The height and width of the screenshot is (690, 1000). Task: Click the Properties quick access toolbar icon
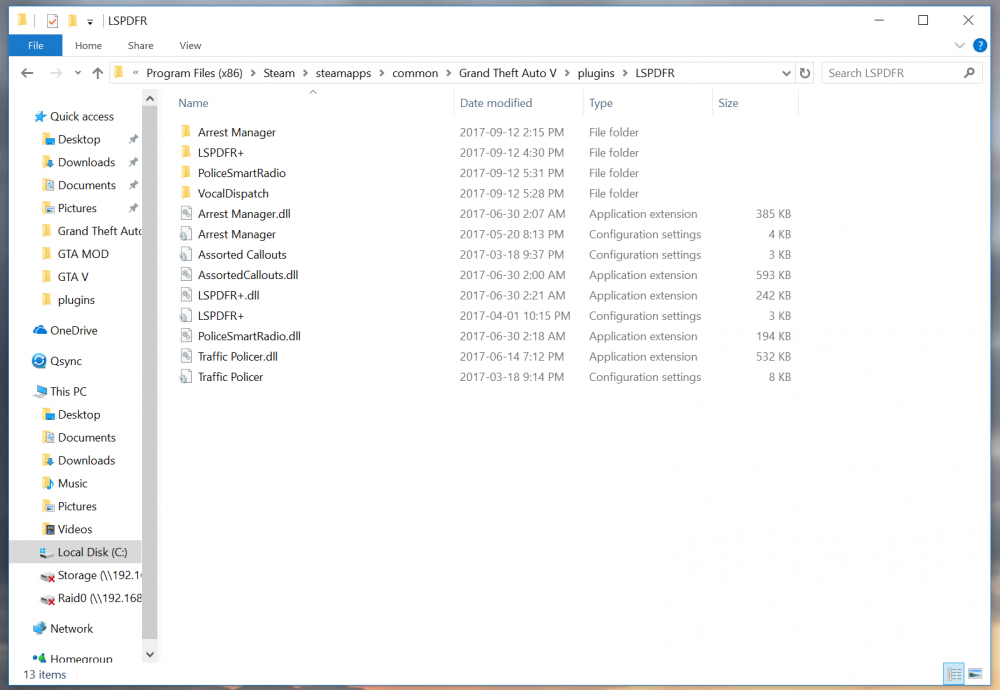click(52, 21)
